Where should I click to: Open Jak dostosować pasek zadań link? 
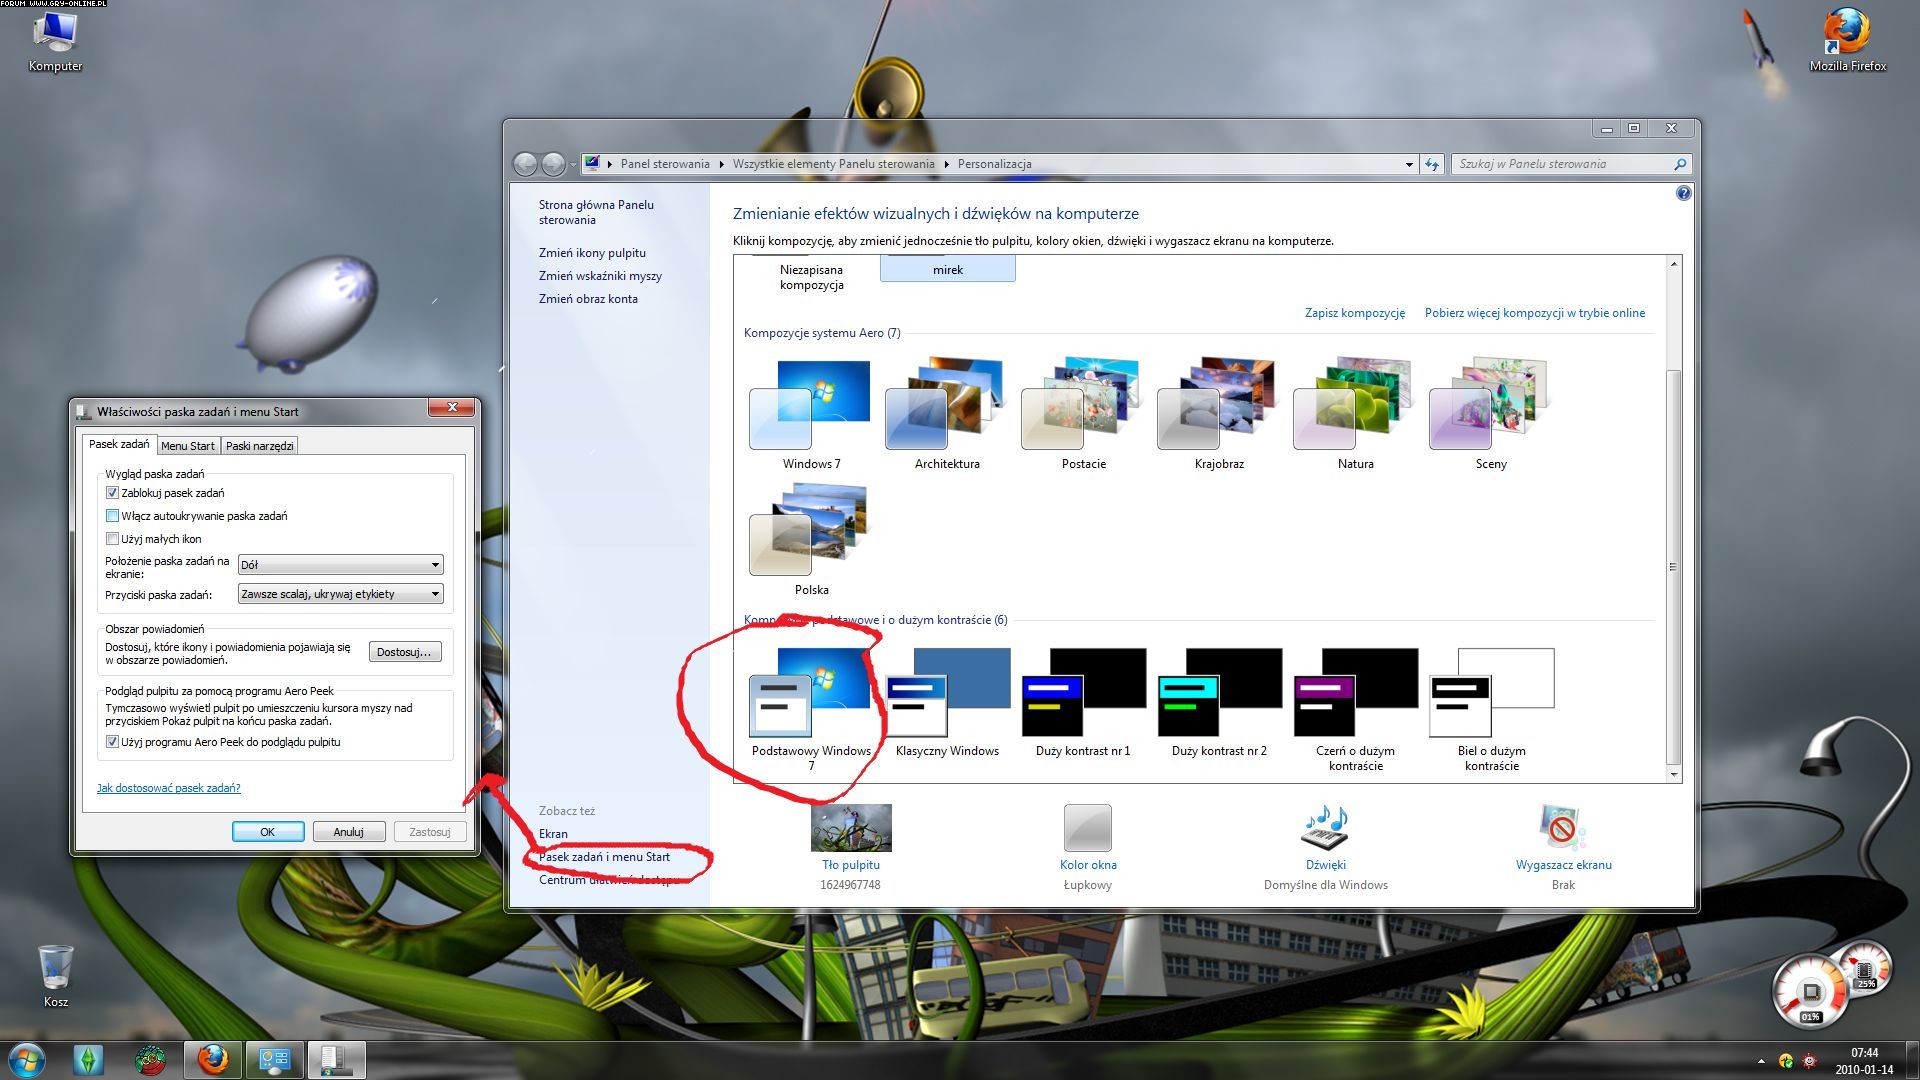pos(168,788)
